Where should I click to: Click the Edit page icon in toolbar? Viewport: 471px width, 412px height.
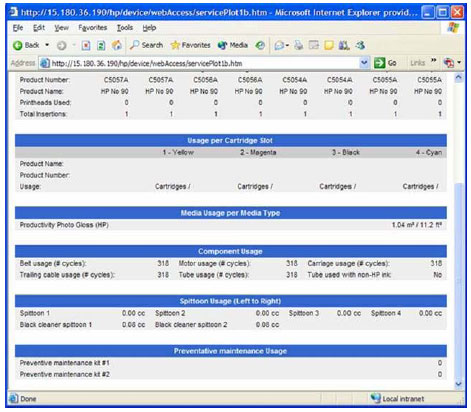click(x=314, y=45)
